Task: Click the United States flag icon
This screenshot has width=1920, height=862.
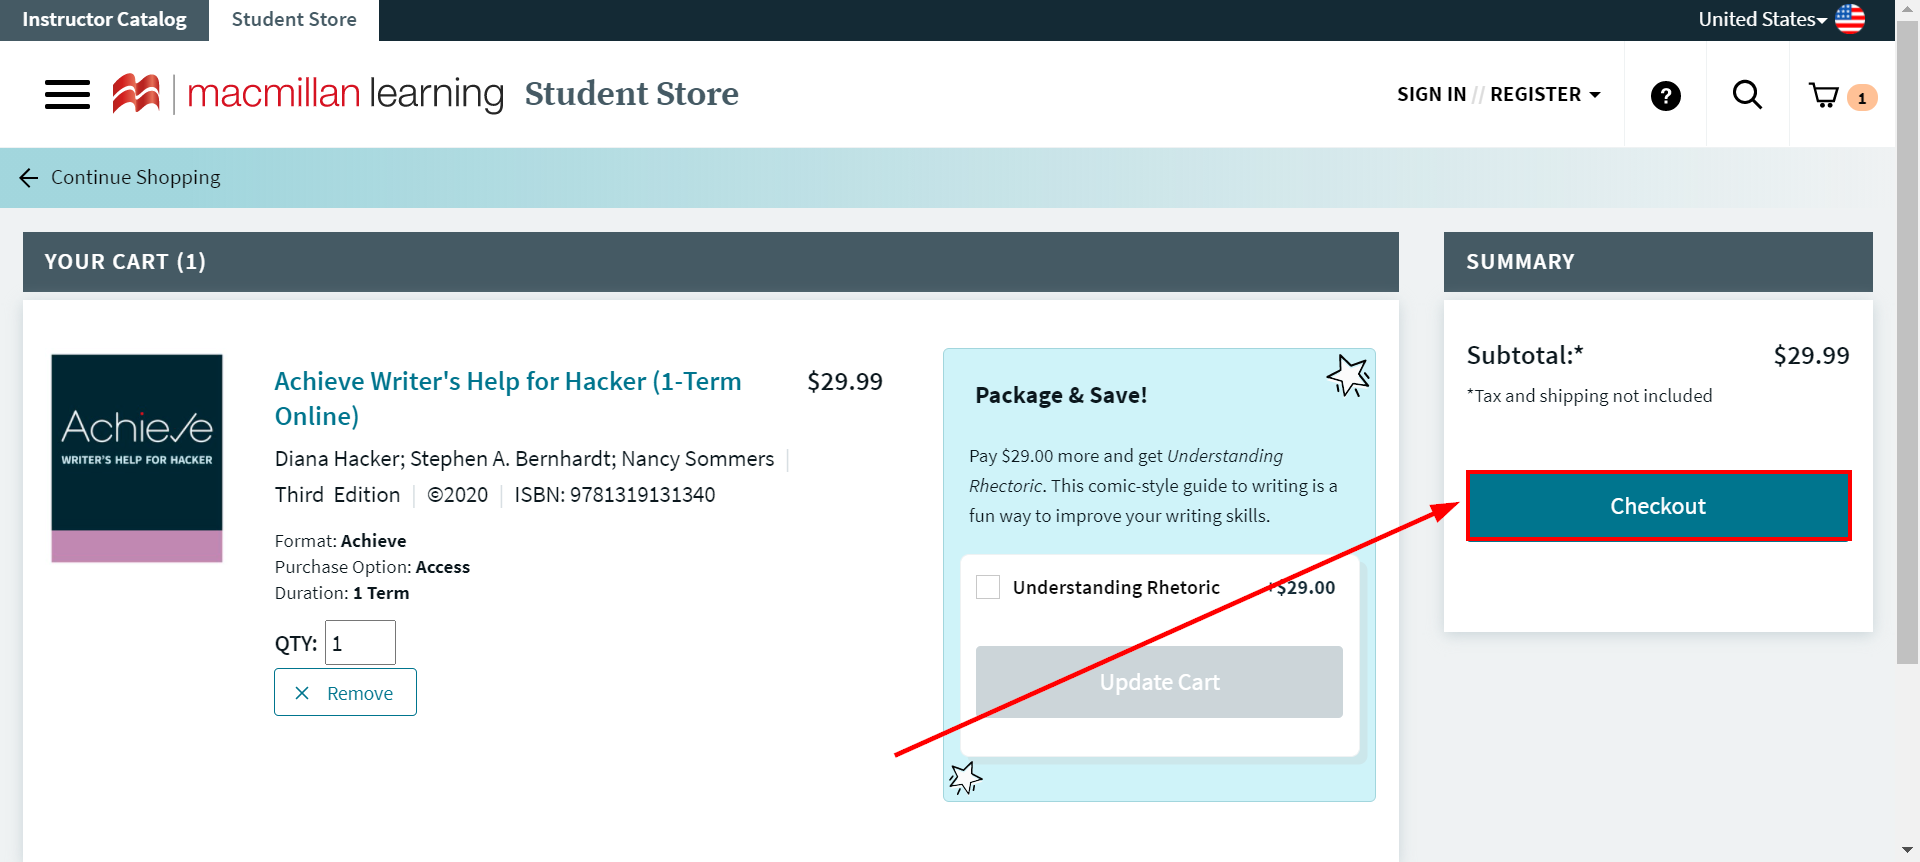Action: click(1849, 19)
